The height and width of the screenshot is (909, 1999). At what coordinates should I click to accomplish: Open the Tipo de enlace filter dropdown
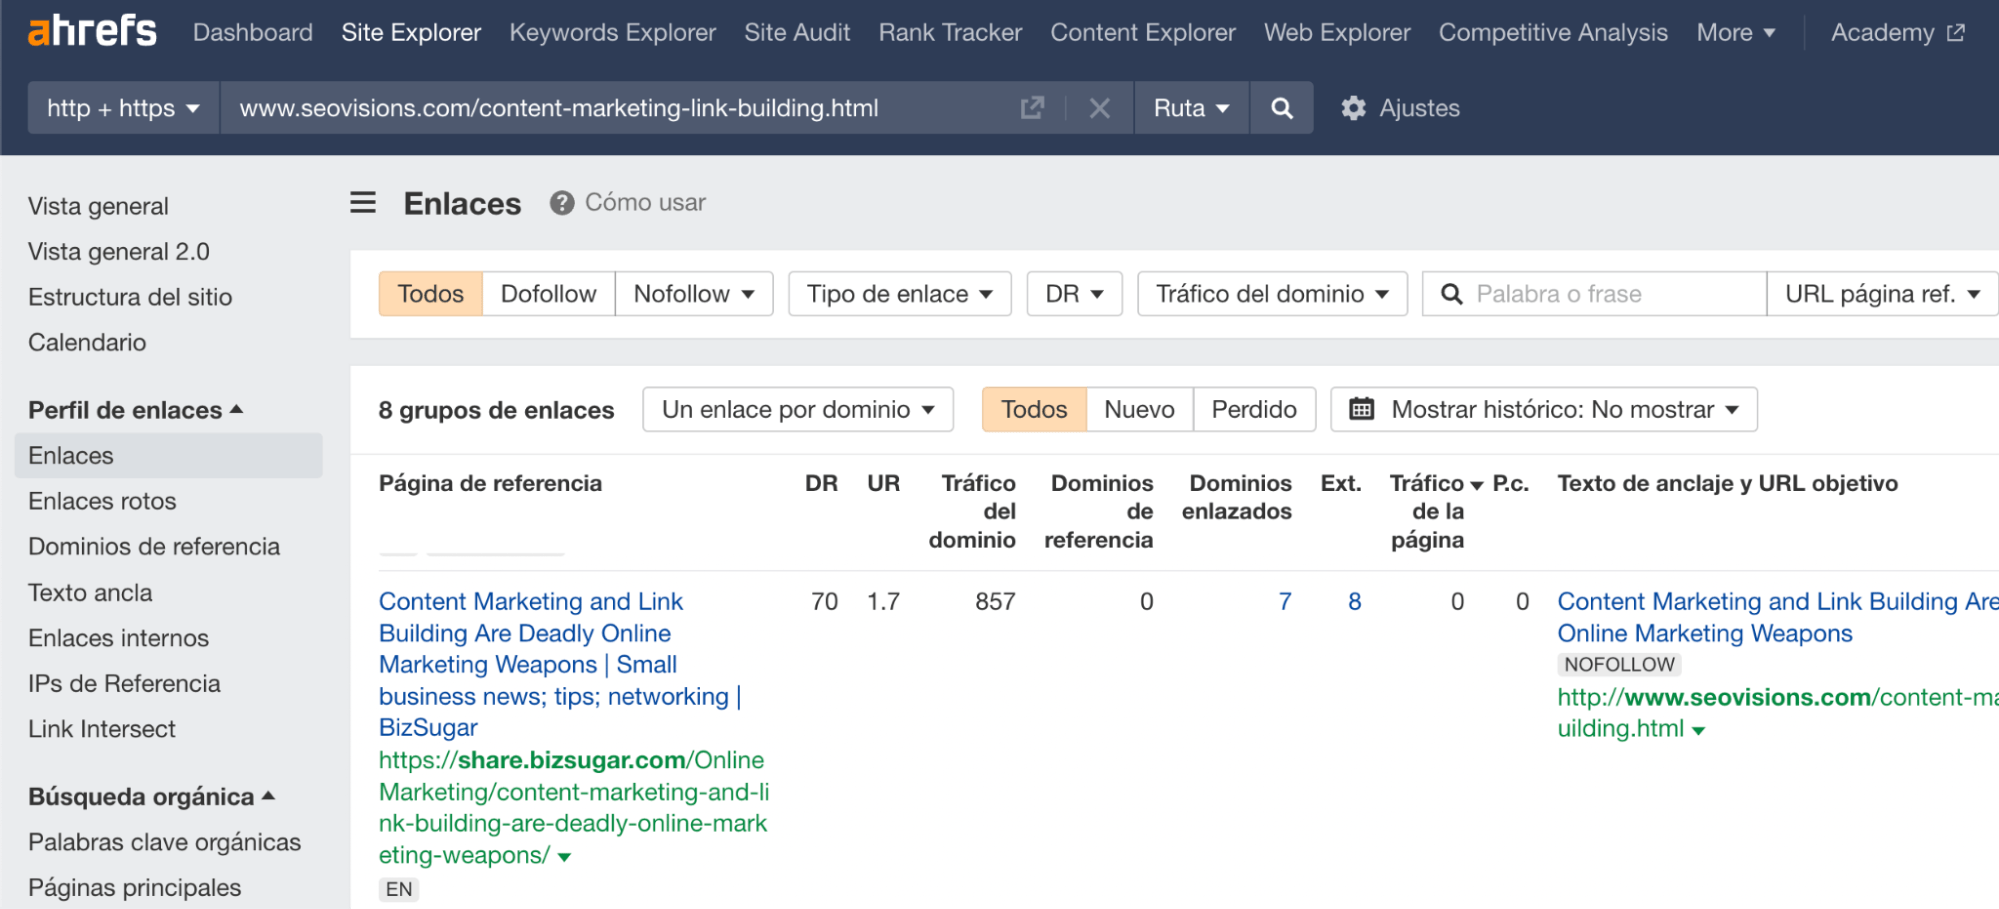coord(897,293)
